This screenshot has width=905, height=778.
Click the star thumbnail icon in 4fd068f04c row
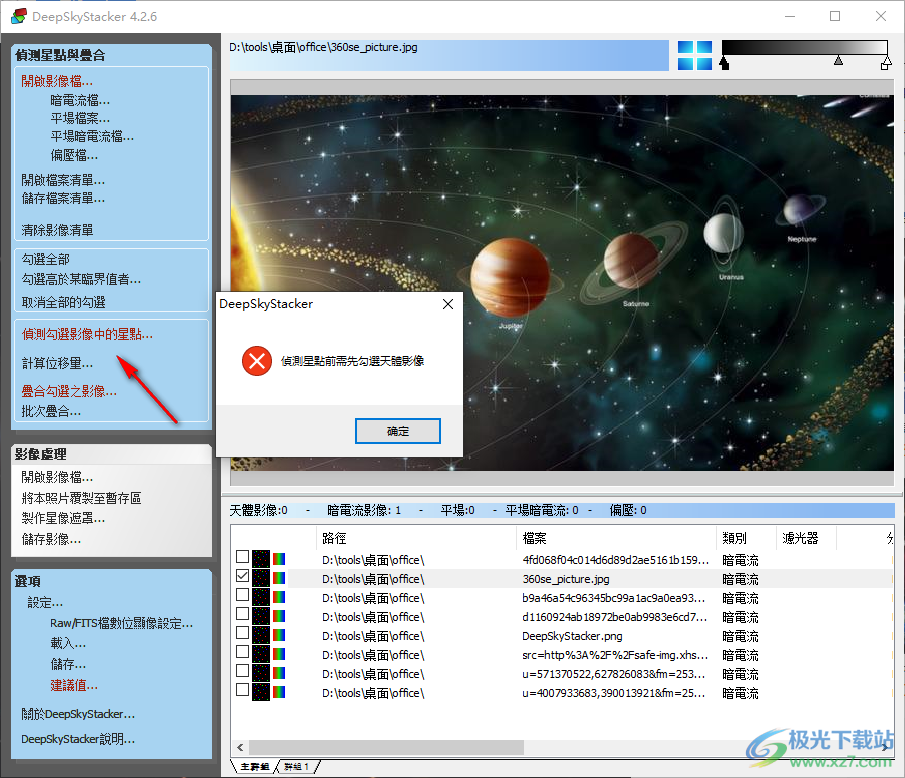pos(261,559)
